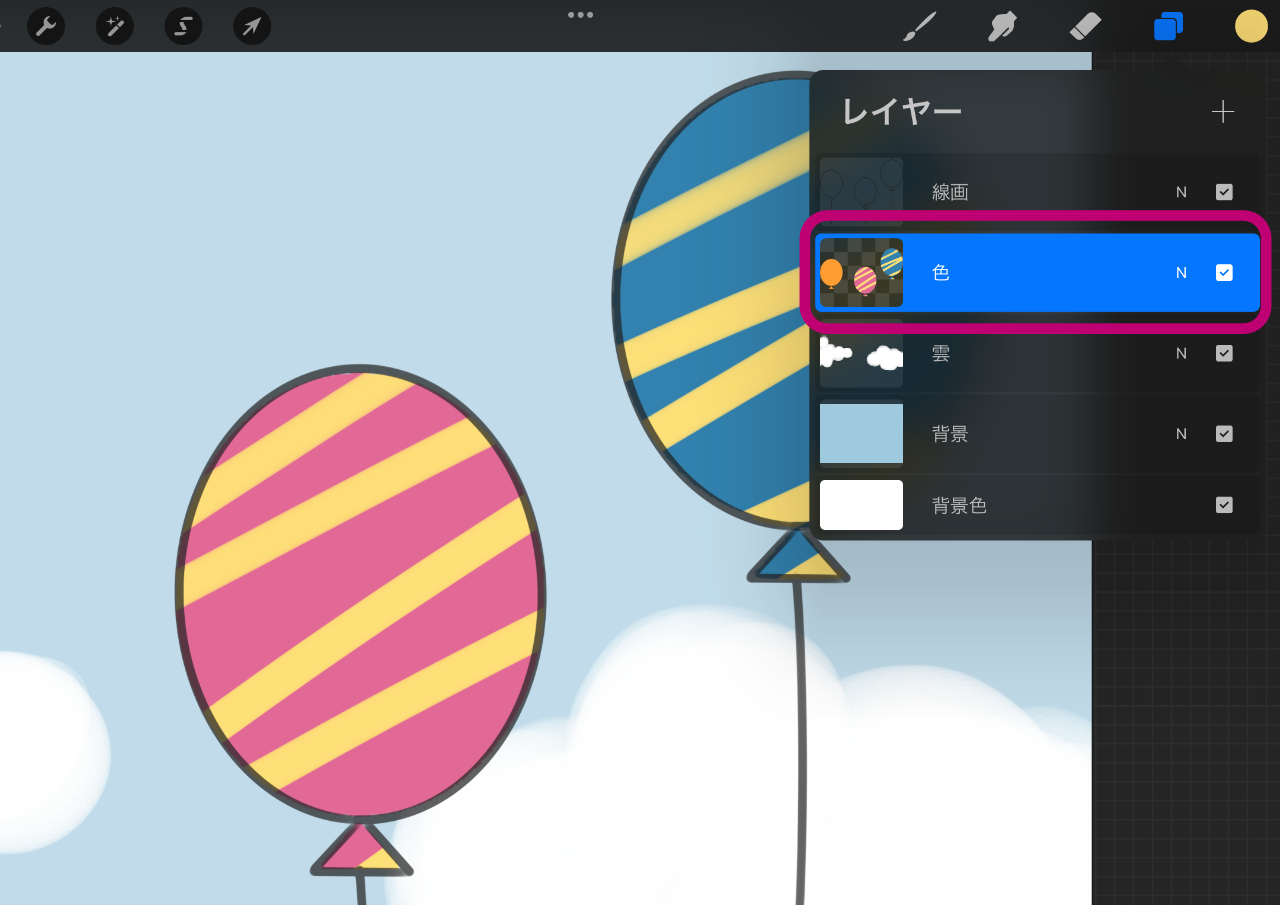Open the yellow active color swatch
This screenshot has height=905, width=1280.
1251,26
